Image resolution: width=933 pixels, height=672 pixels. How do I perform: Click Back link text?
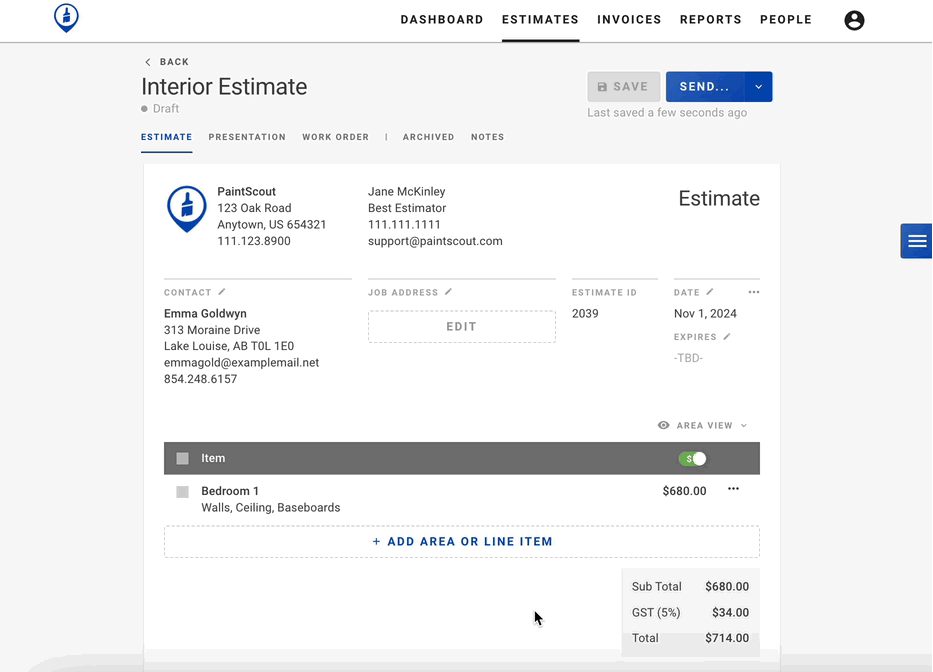click(x=174, y=62)
